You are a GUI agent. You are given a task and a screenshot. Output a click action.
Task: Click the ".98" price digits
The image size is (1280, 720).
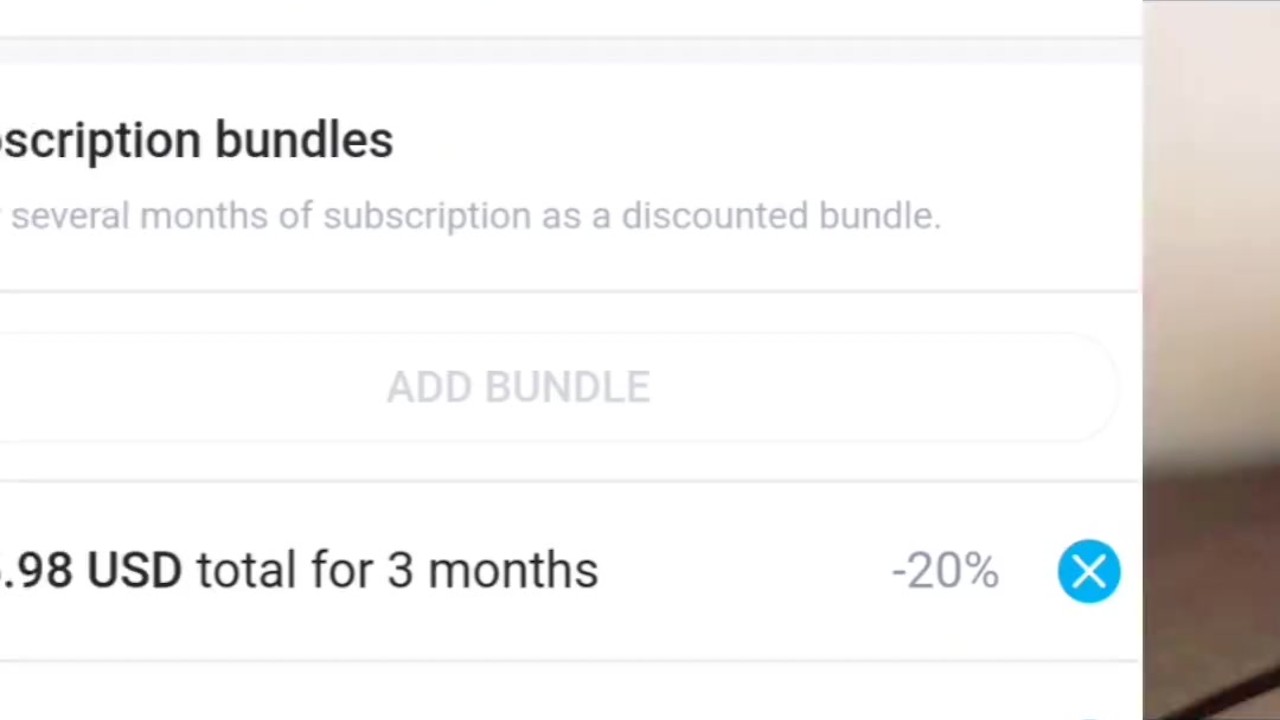(x=38, y=570)
